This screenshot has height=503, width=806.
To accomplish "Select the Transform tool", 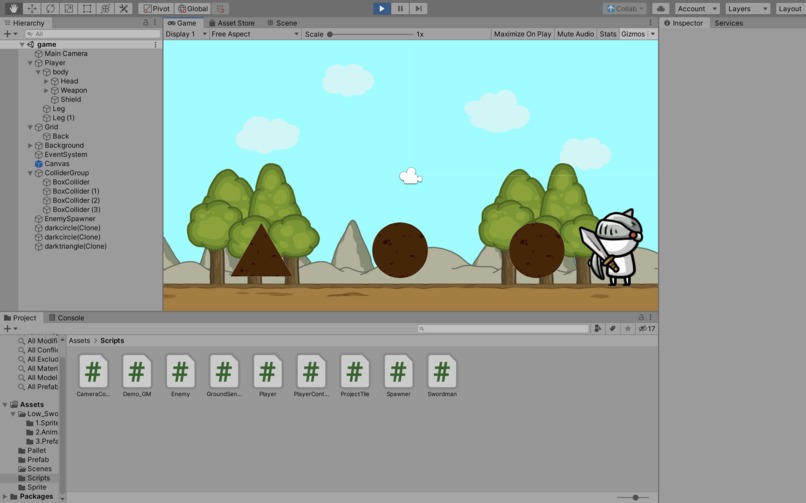I will [x=105, y=8].
